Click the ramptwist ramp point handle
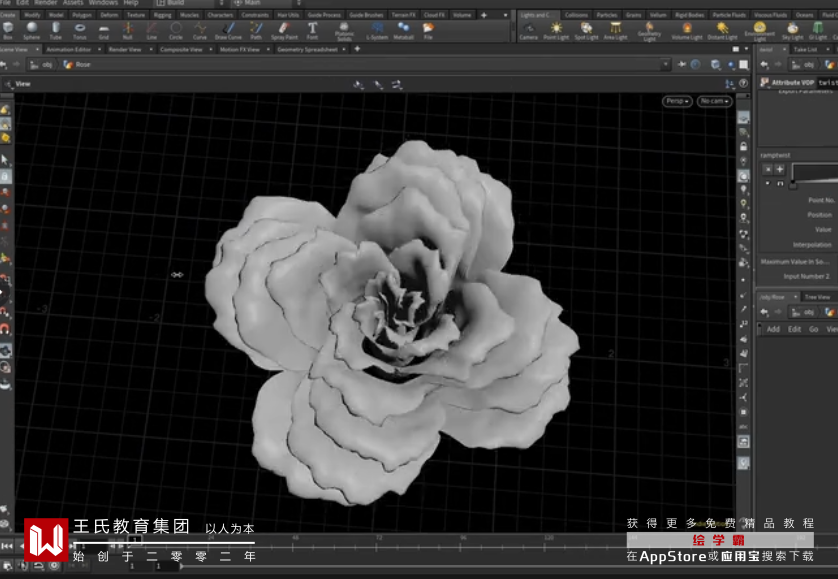 [x=793, y=184]
